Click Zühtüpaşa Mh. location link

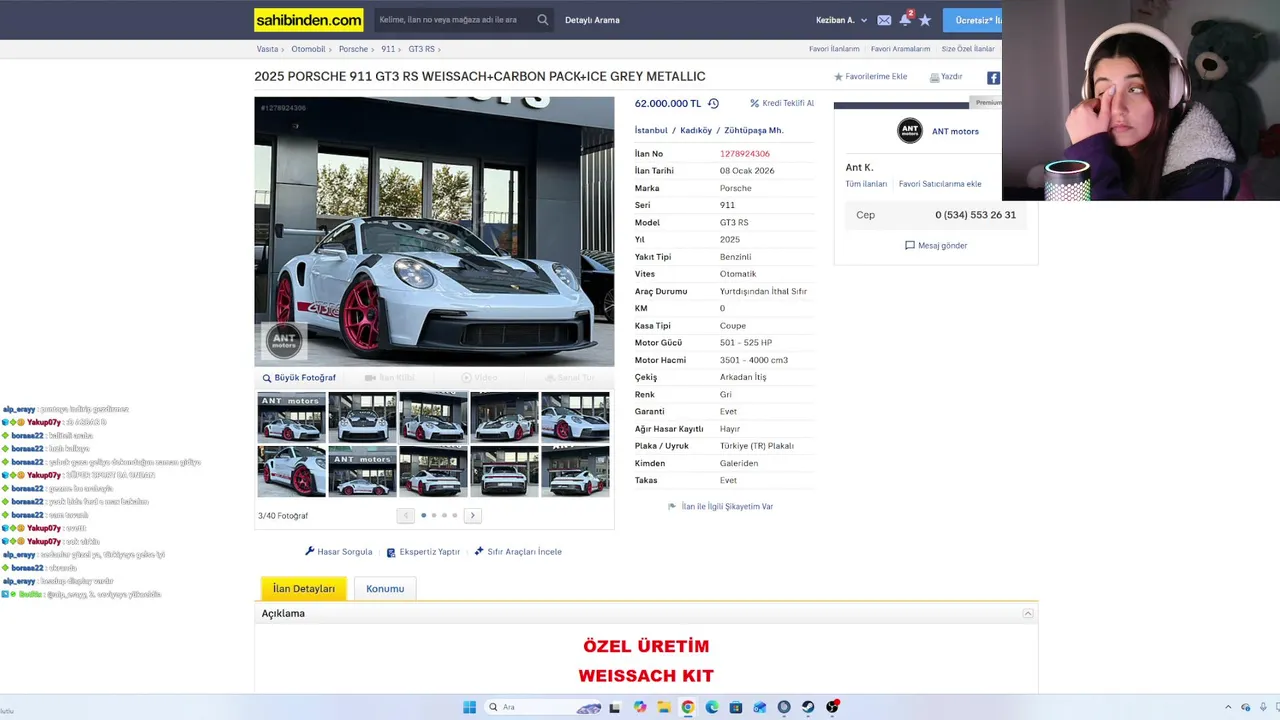pos(754,130)
